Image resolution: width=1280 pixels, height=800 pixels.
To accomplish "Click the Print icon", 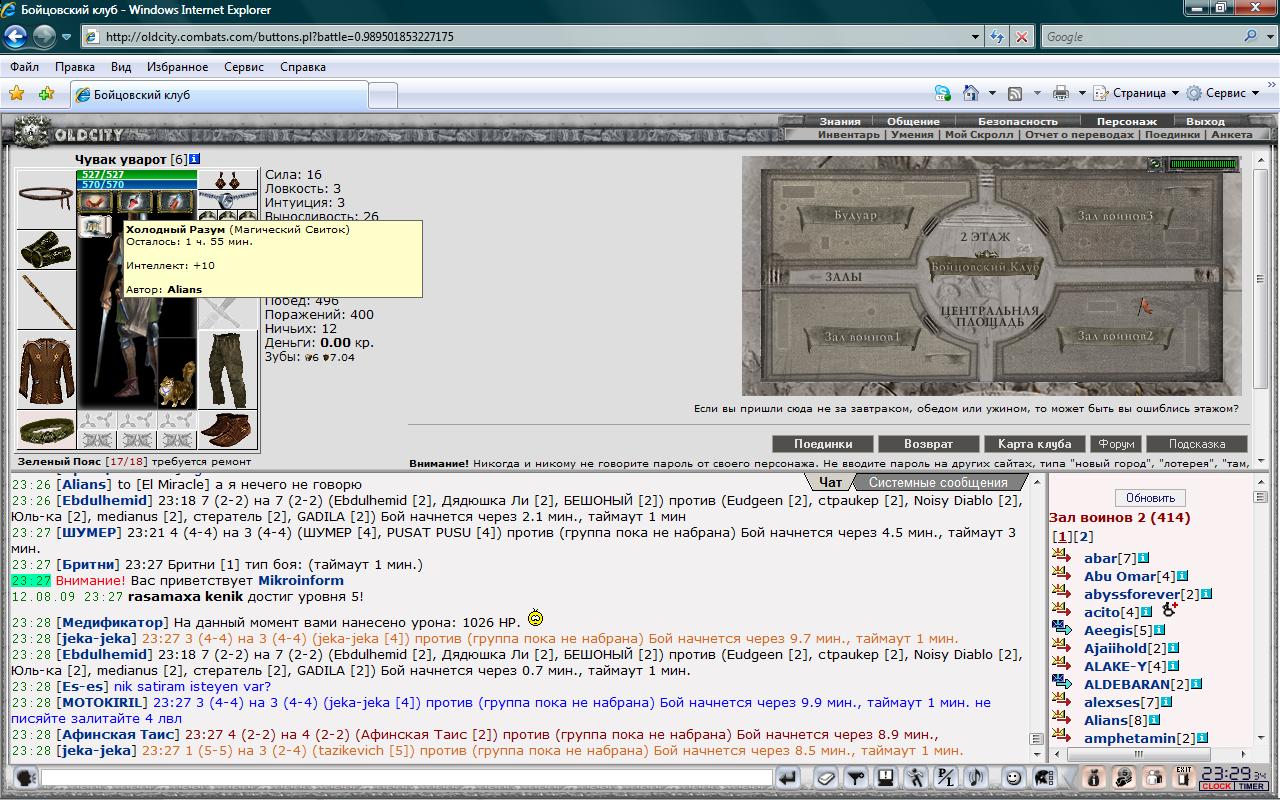I will point(1061,93).
